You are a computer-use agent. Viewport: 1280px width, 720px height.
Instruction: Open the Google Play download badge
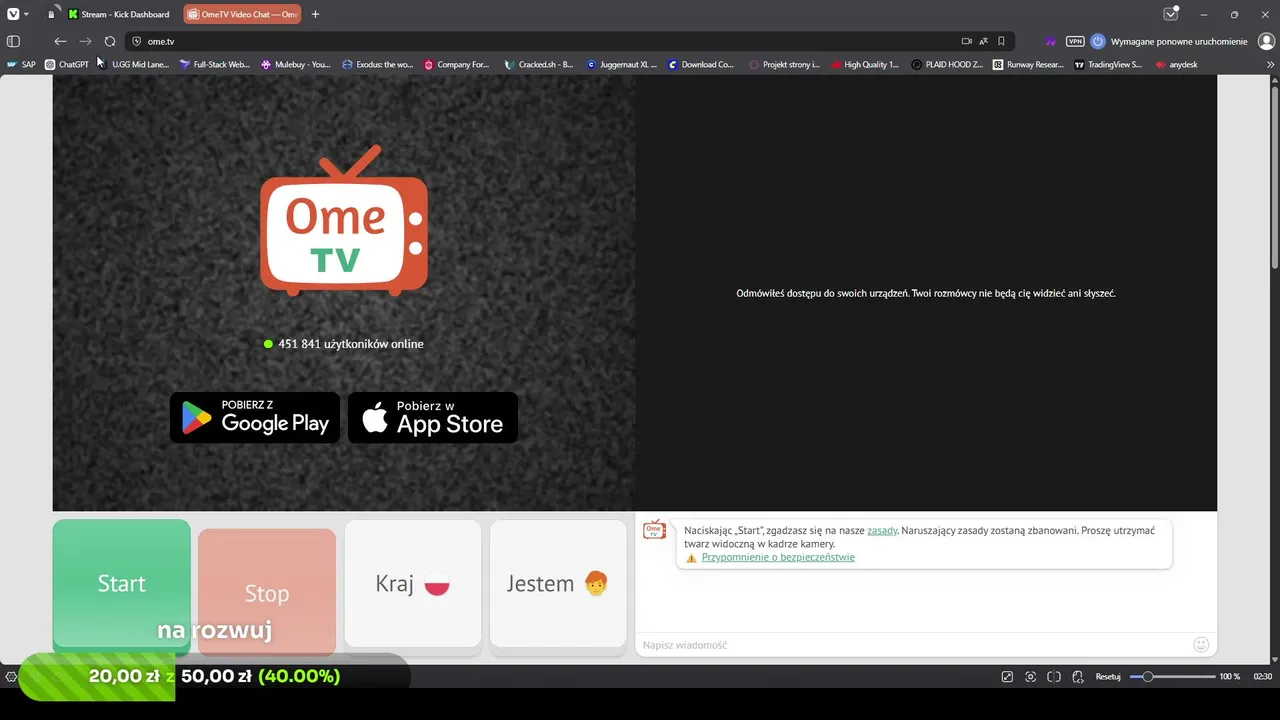255,417
